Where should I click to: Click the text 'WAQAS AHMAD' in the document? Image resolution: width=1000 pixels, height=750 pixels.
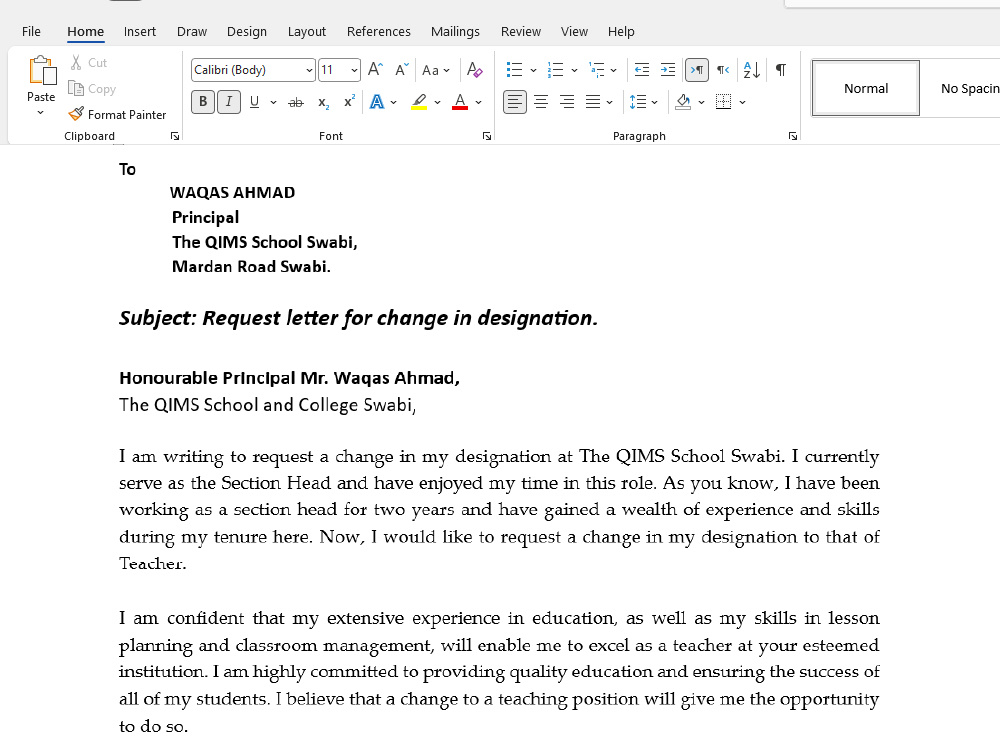(233, 193)
